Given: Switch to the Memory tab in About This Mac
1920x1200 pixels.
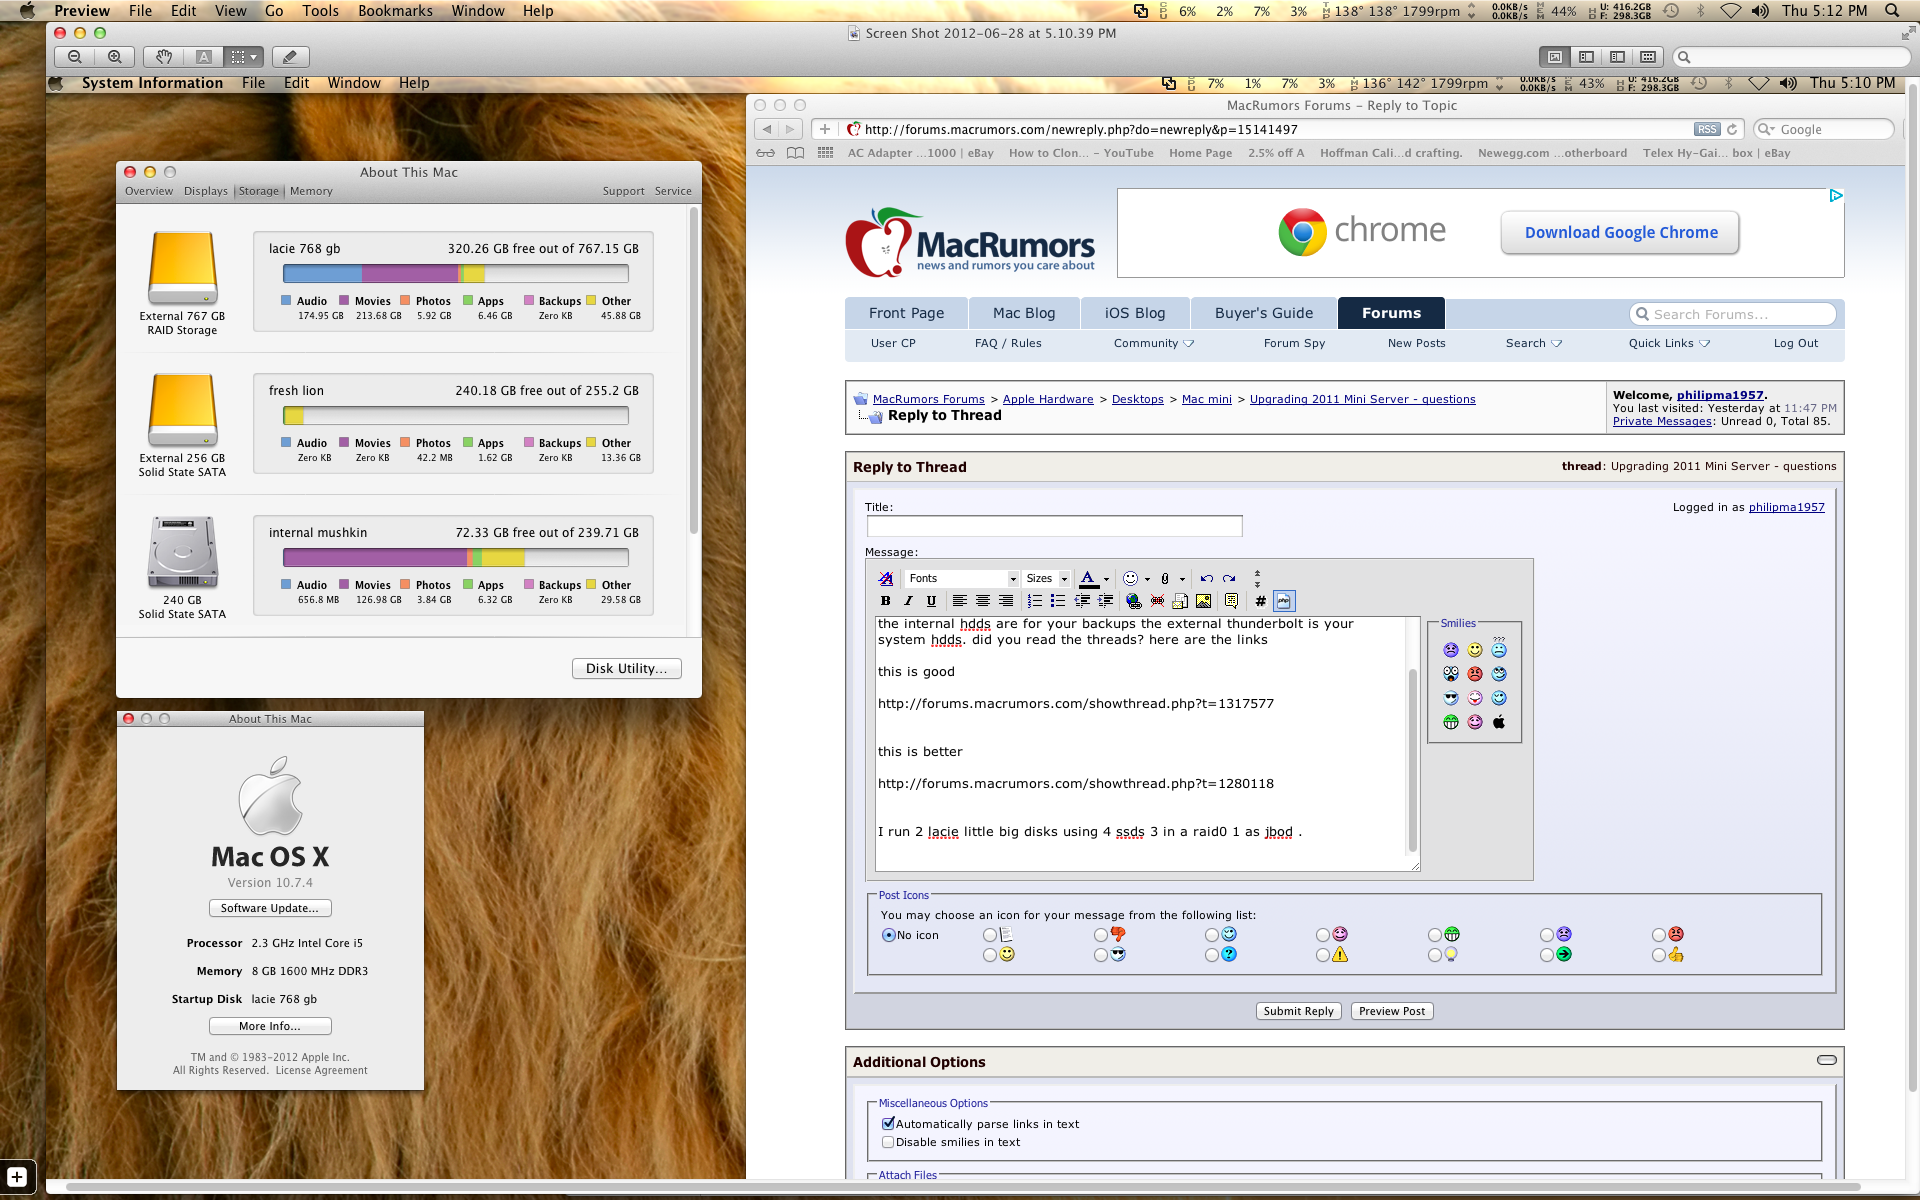Looking at the screenshot, I should coord(311,191).
